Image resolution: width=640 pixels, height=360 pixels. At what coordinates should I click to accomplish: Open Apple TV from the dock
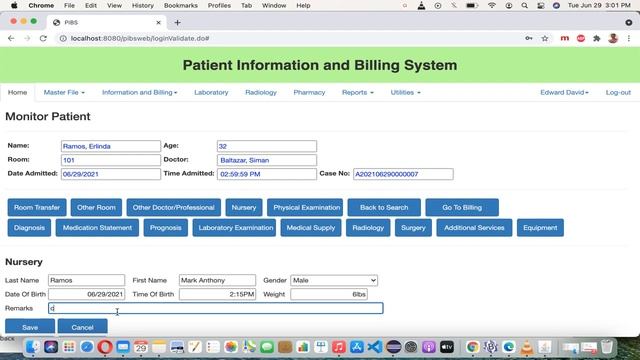[x=447, y=347]
